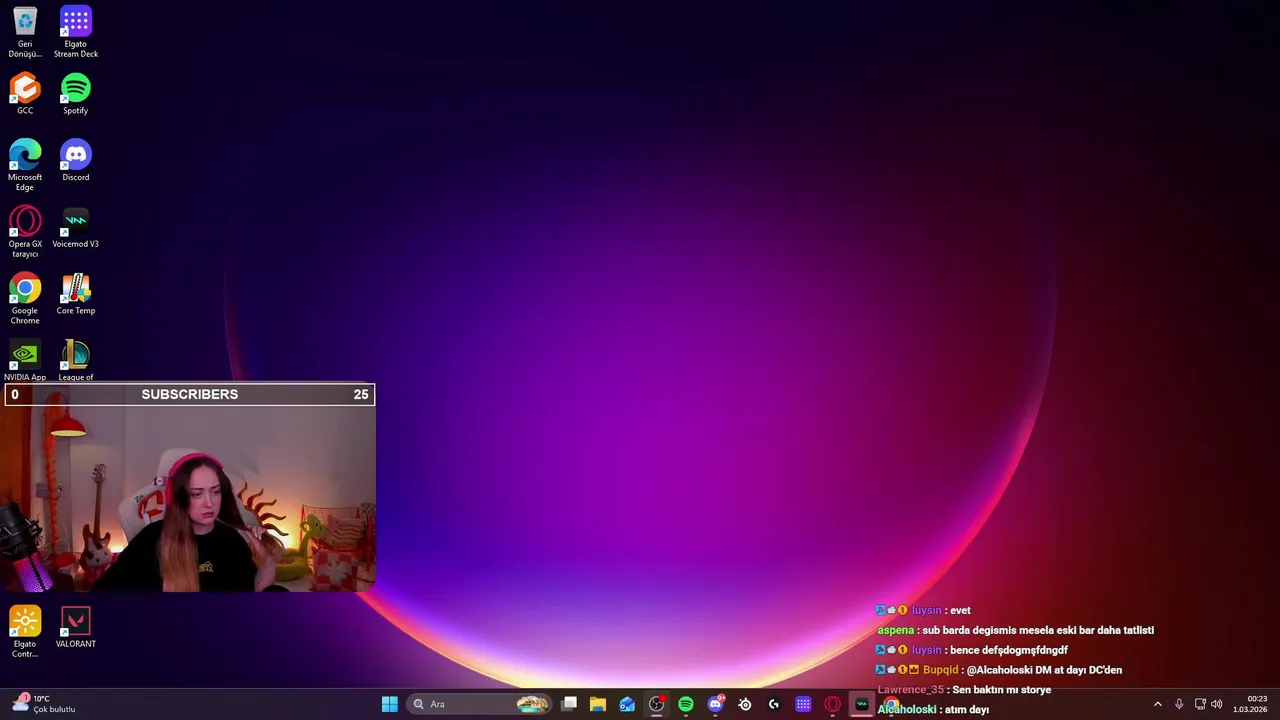Open volume control speaker icon
This screenshot has height=720, width=1280.
point(1217,704)
